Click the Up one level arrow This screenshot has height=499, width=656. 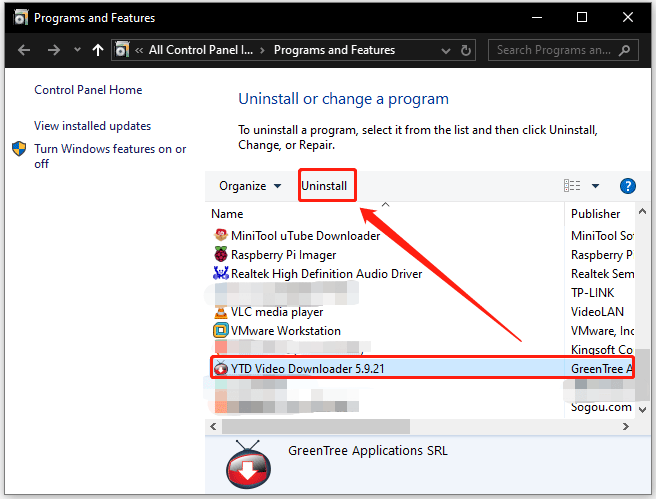tap(97, 50)
